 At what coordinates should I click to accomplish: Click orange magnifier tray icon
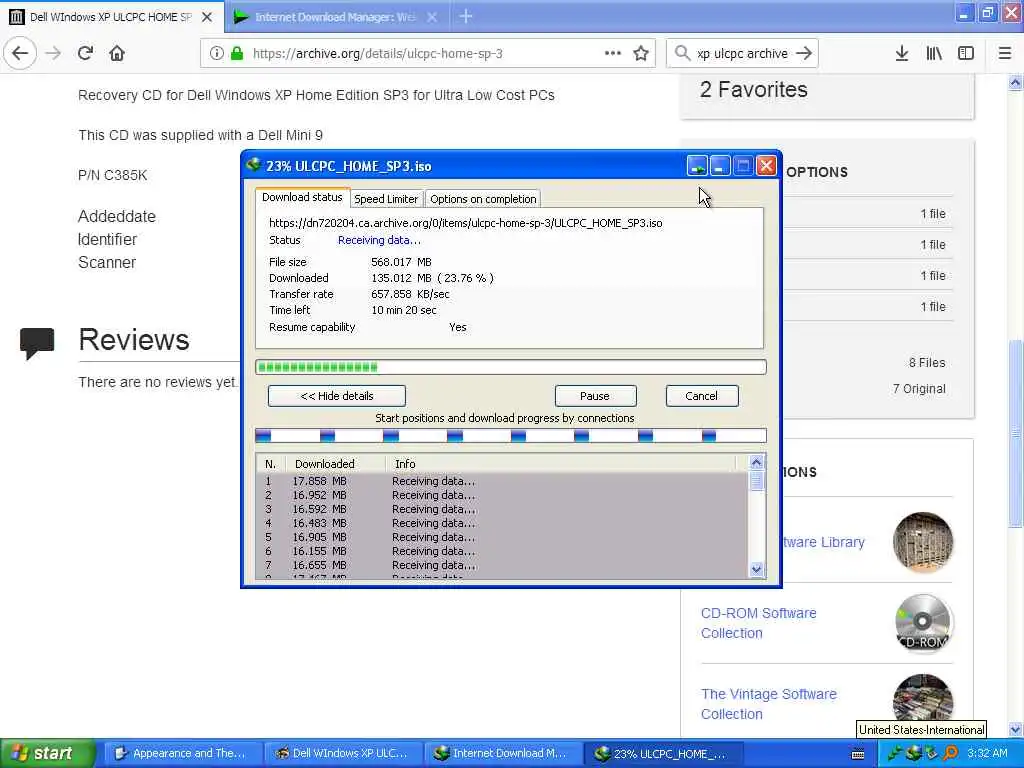950,754
